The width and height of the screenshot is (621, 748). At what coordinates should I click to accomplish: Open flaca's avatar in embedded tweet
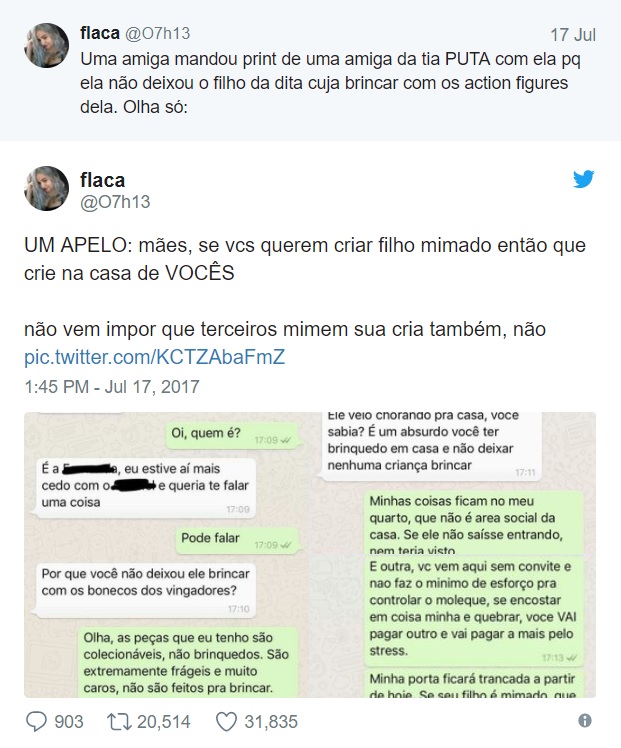(x=46, y=188)
